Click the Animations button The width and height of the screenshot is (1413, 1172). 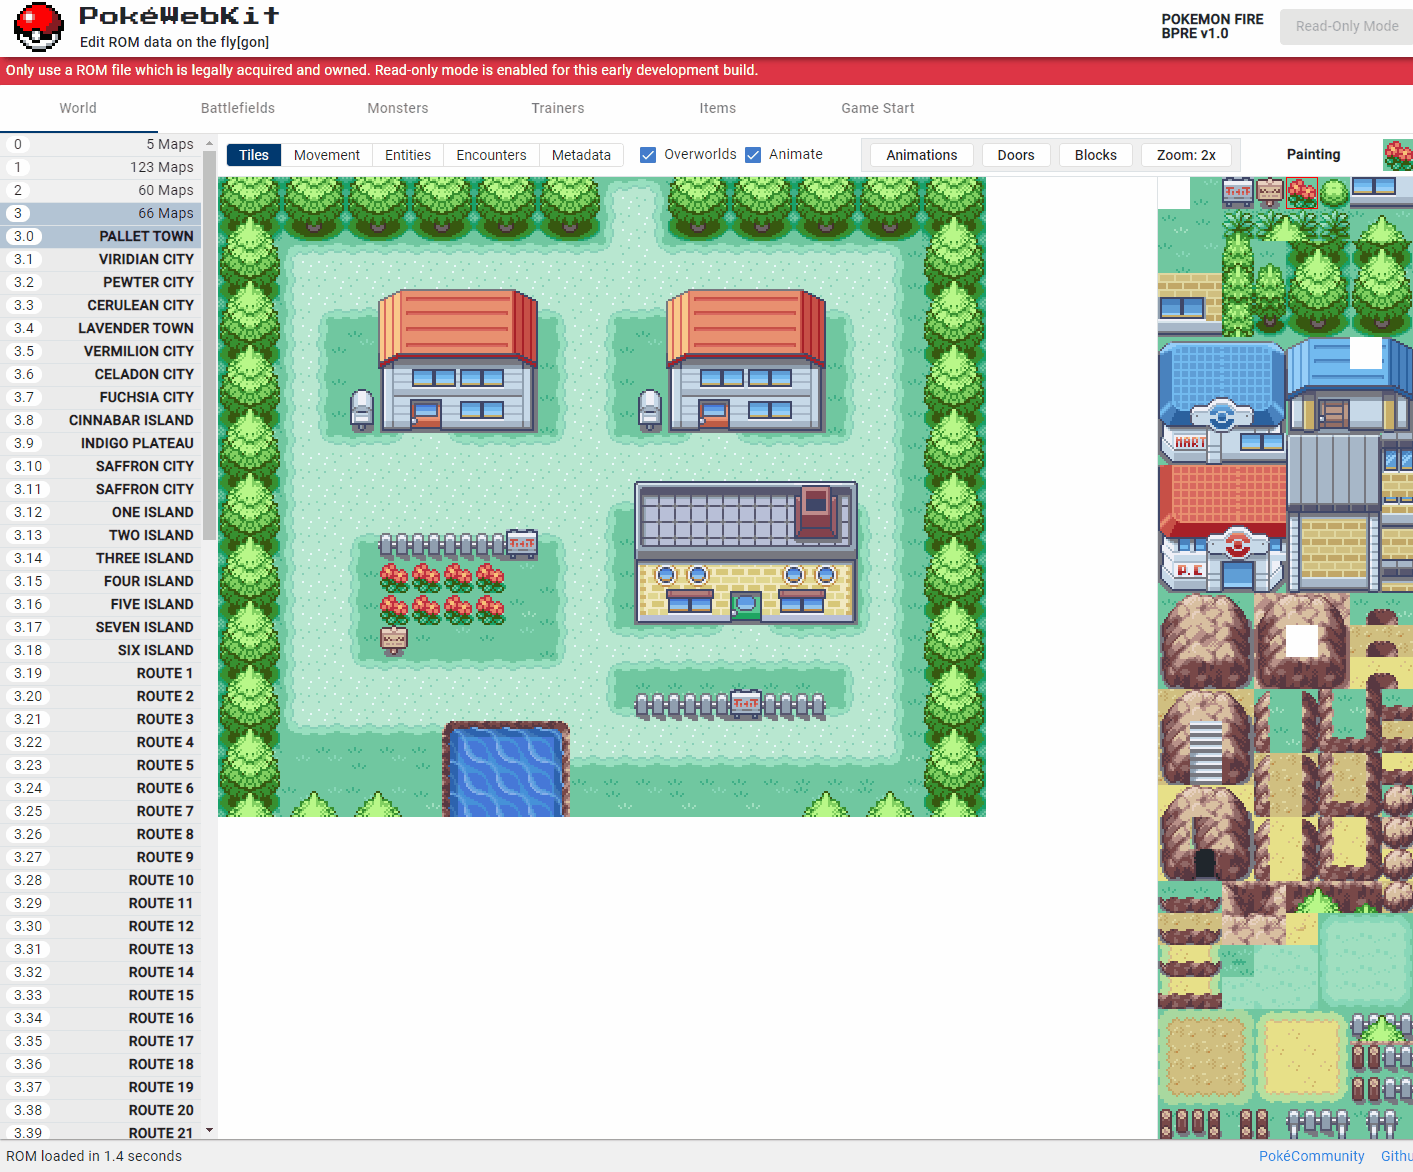(x=922, y=155)
